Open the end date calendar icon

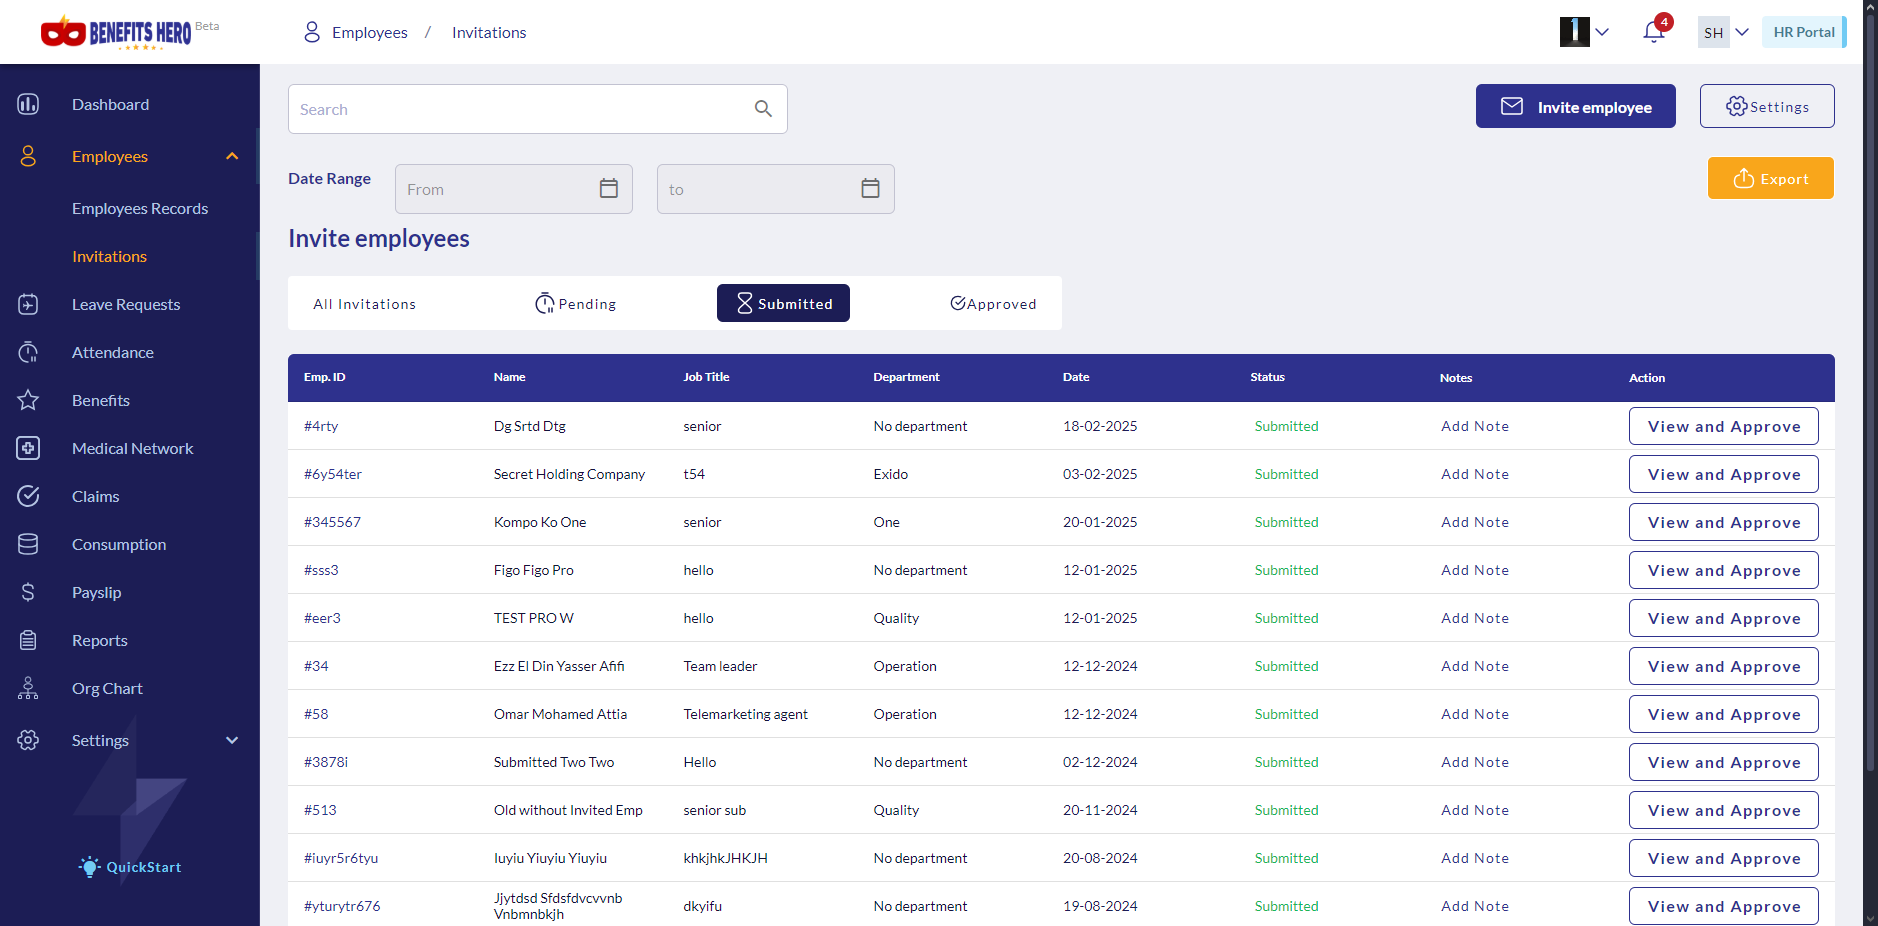click(x=870, y=189)
